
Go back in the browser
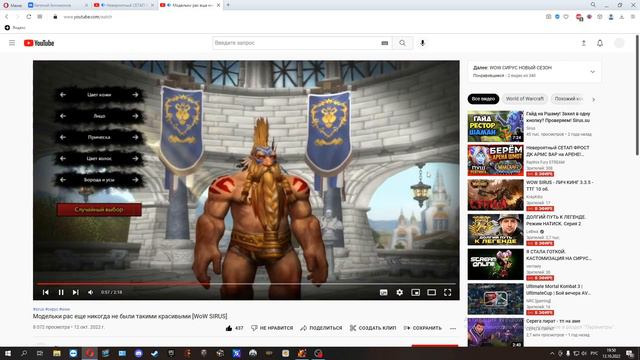7,17
